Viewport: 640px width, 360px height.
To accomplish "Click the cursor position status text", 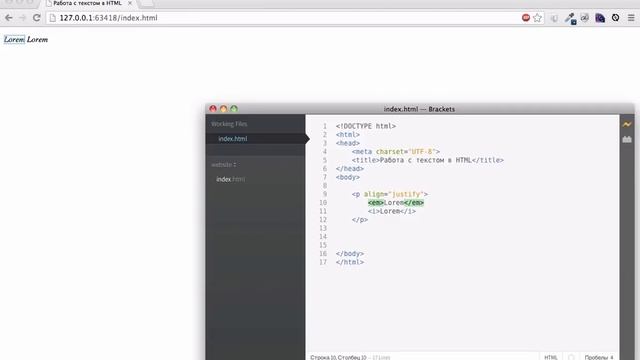I will [338, 357].
